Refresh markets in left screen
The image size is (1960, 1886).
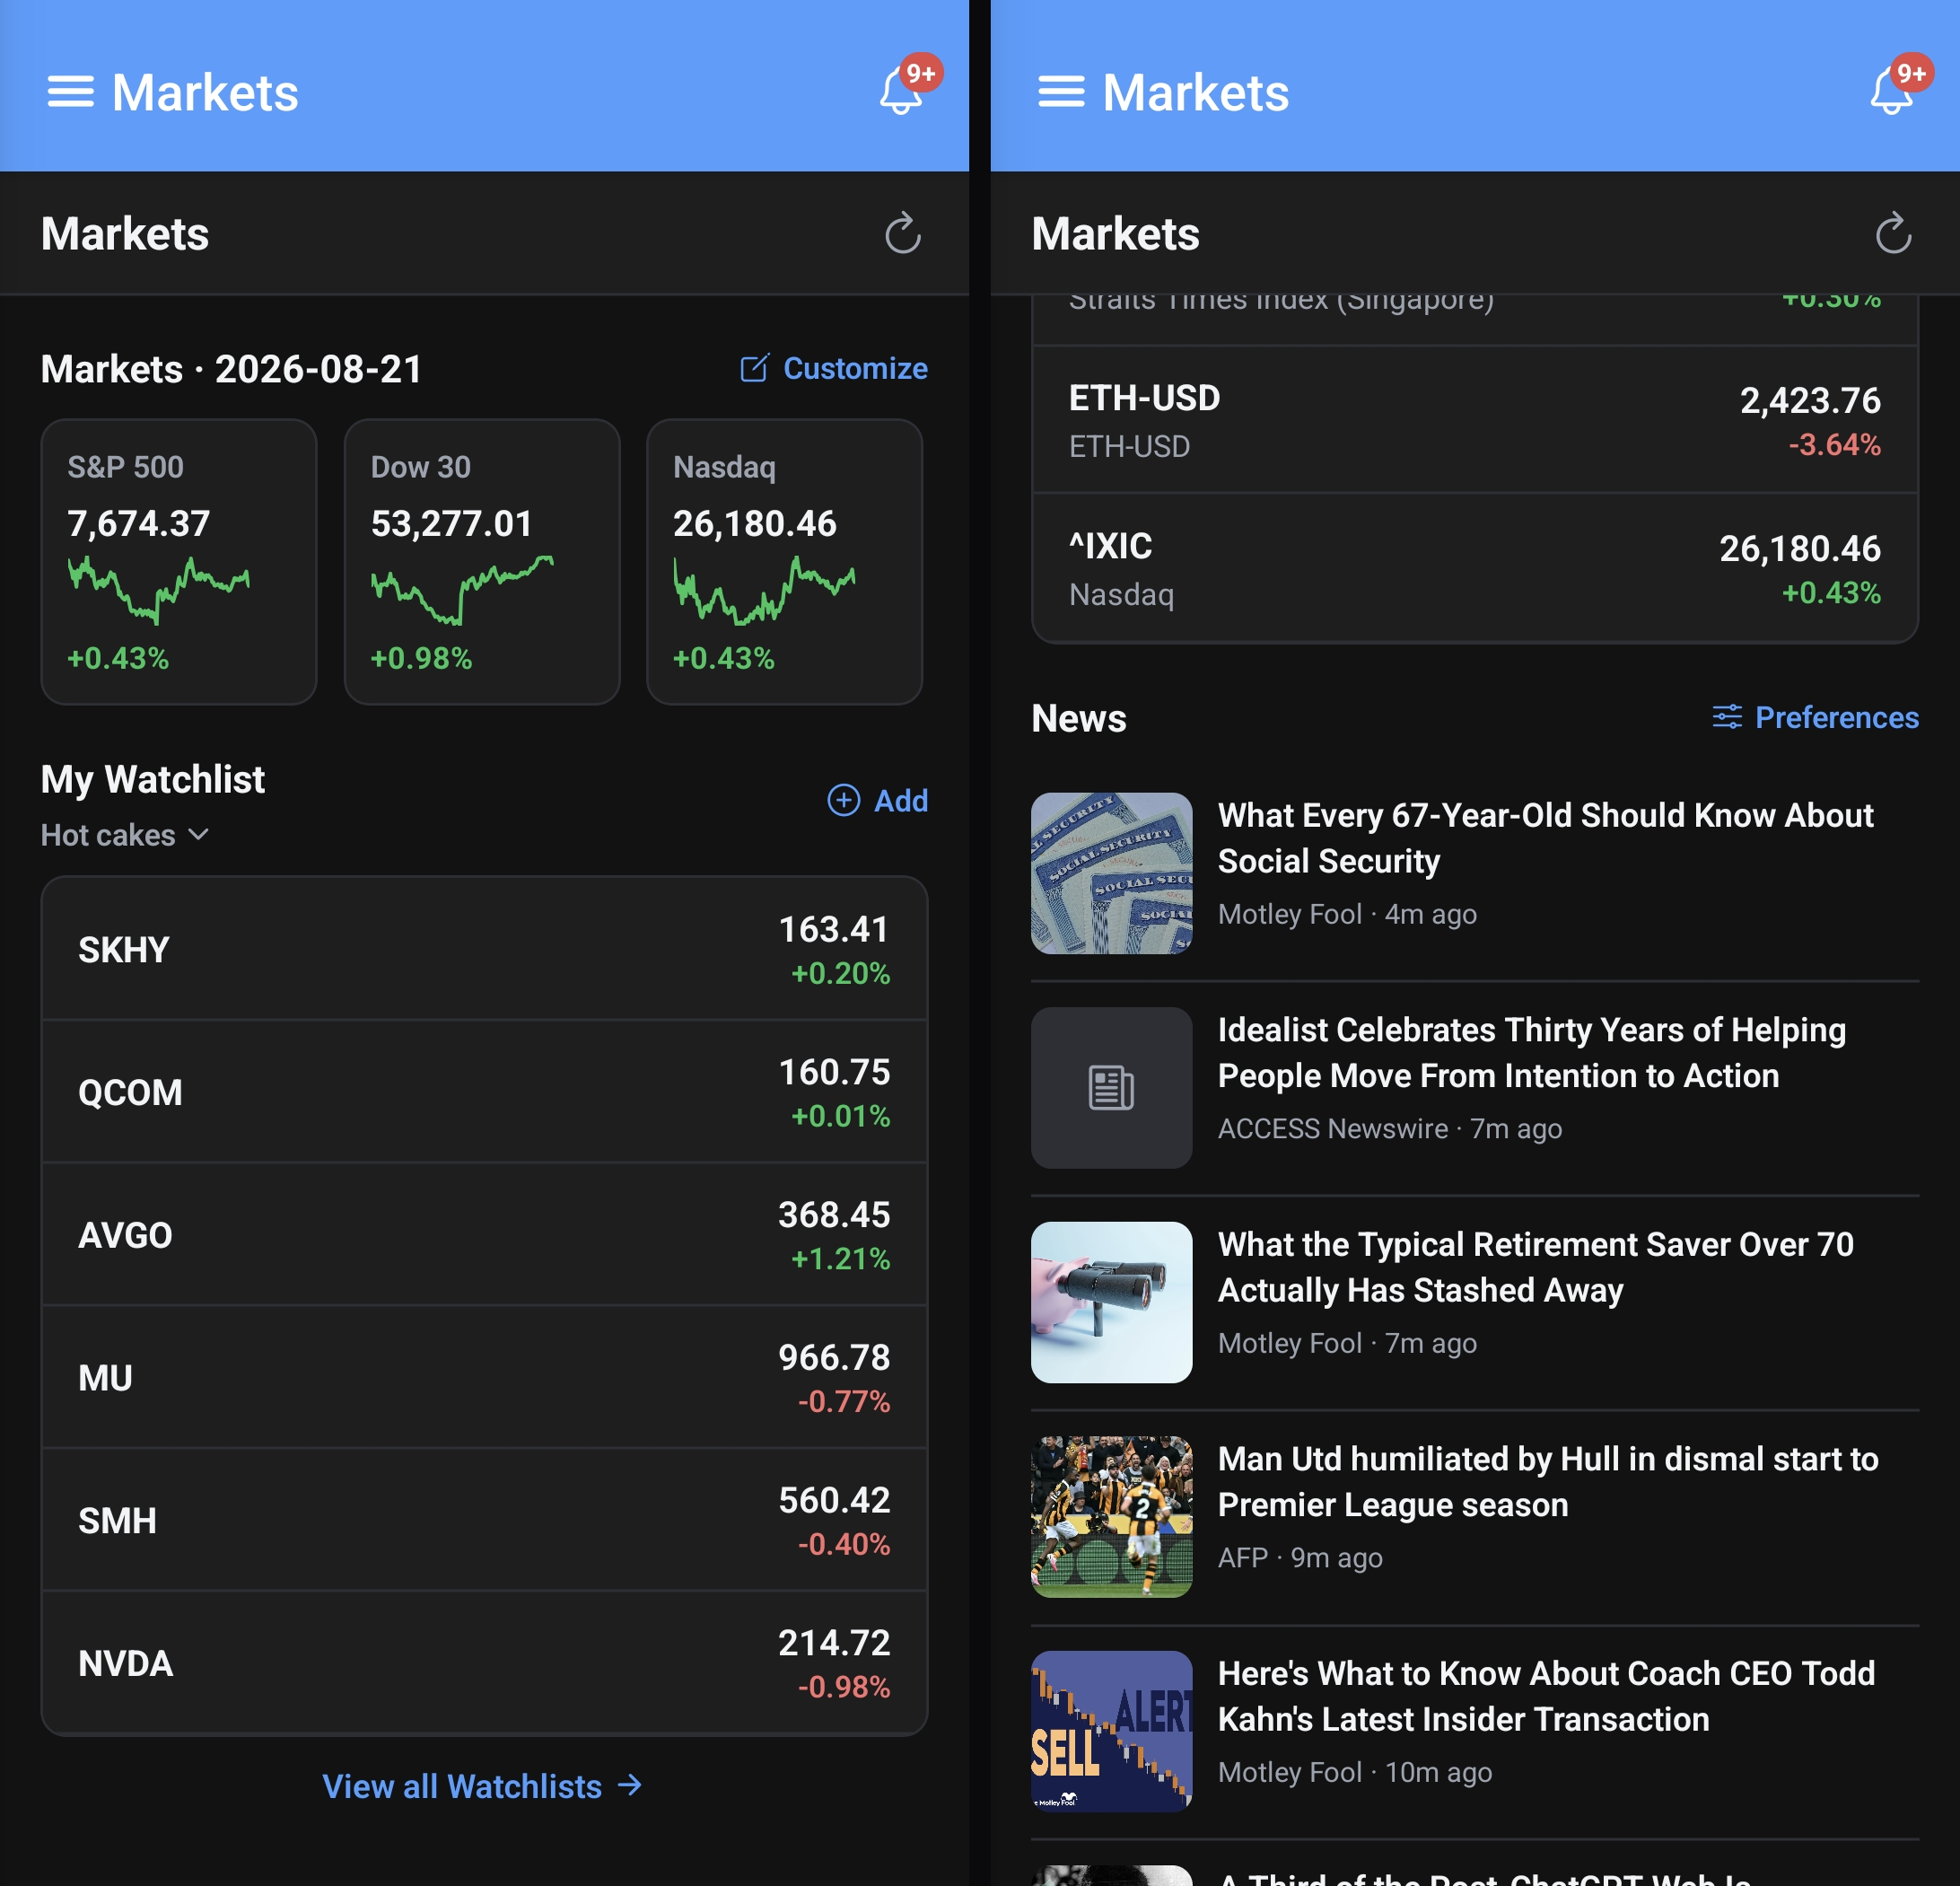(902, 234)
